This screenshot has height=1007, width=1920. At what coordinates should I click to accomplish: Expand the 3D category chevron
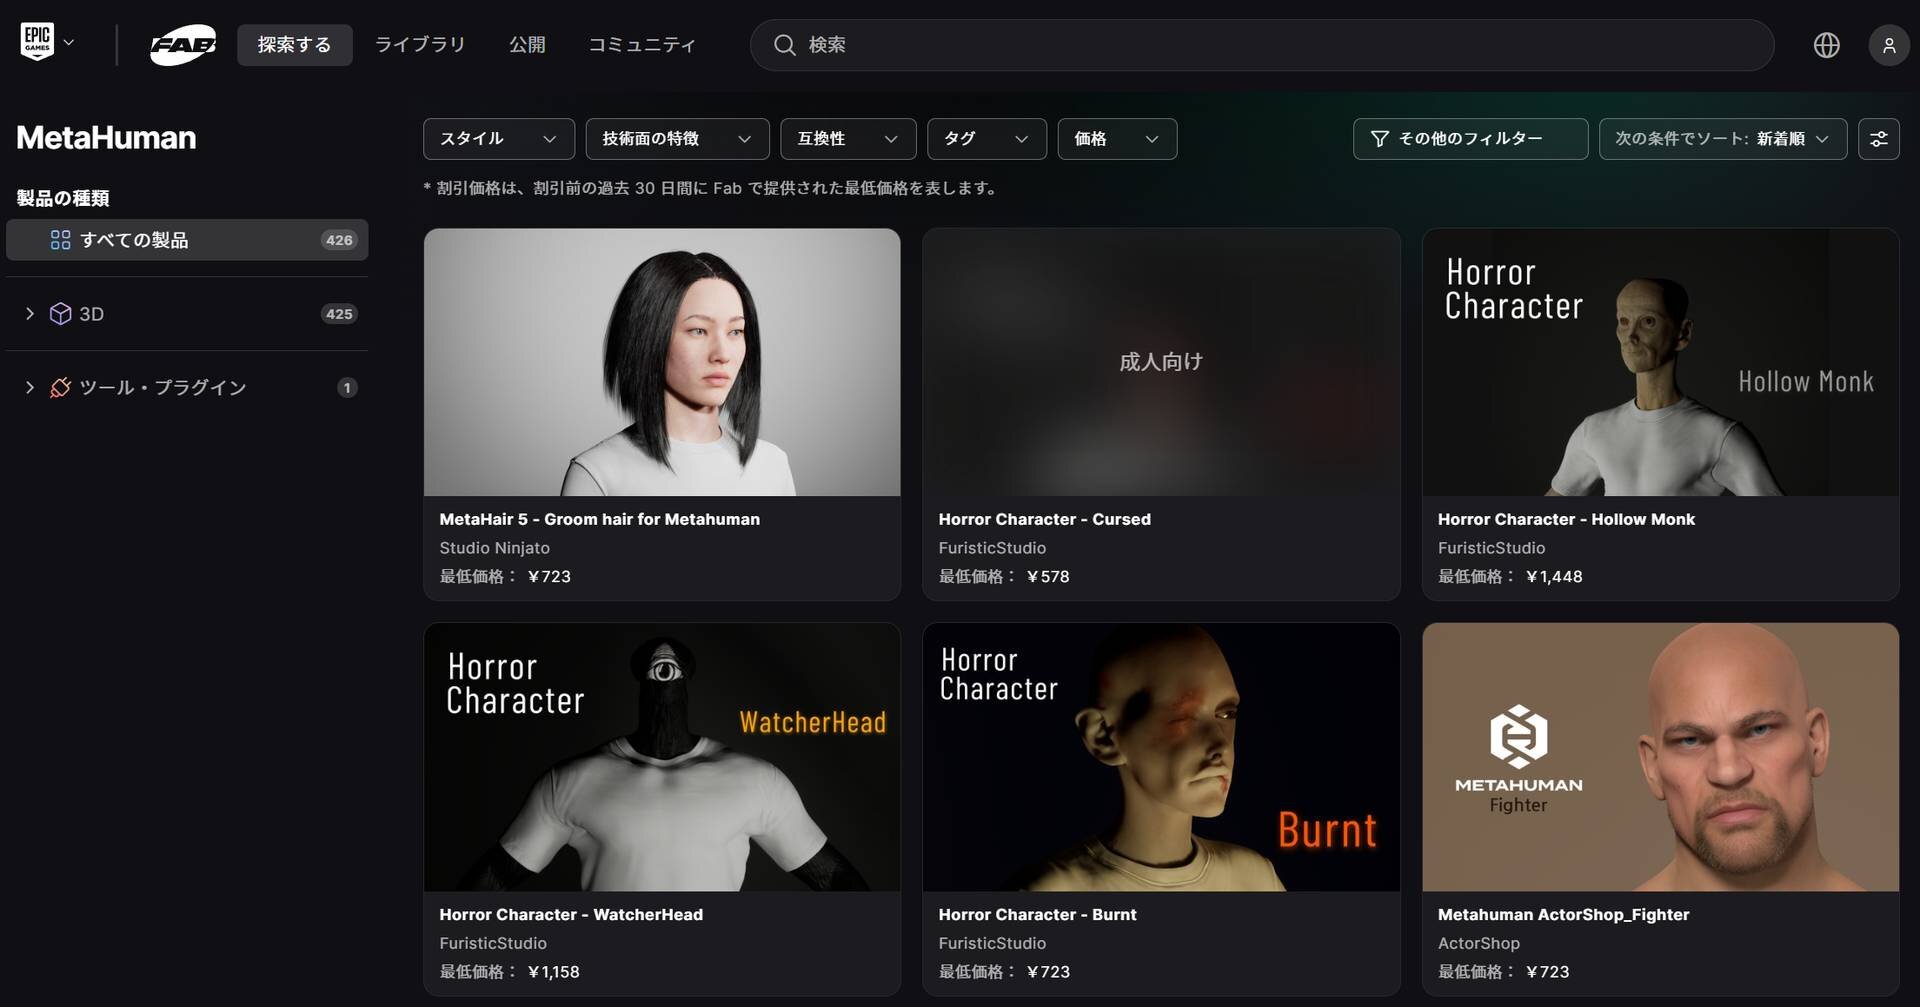point(29,314)
